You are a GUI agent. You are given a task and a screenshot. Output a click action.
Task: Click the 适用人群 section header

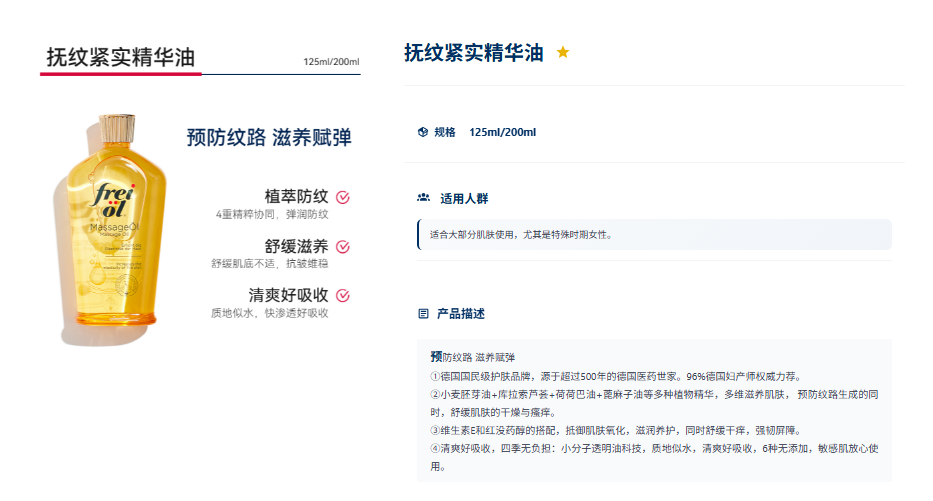tap(464, 199)
